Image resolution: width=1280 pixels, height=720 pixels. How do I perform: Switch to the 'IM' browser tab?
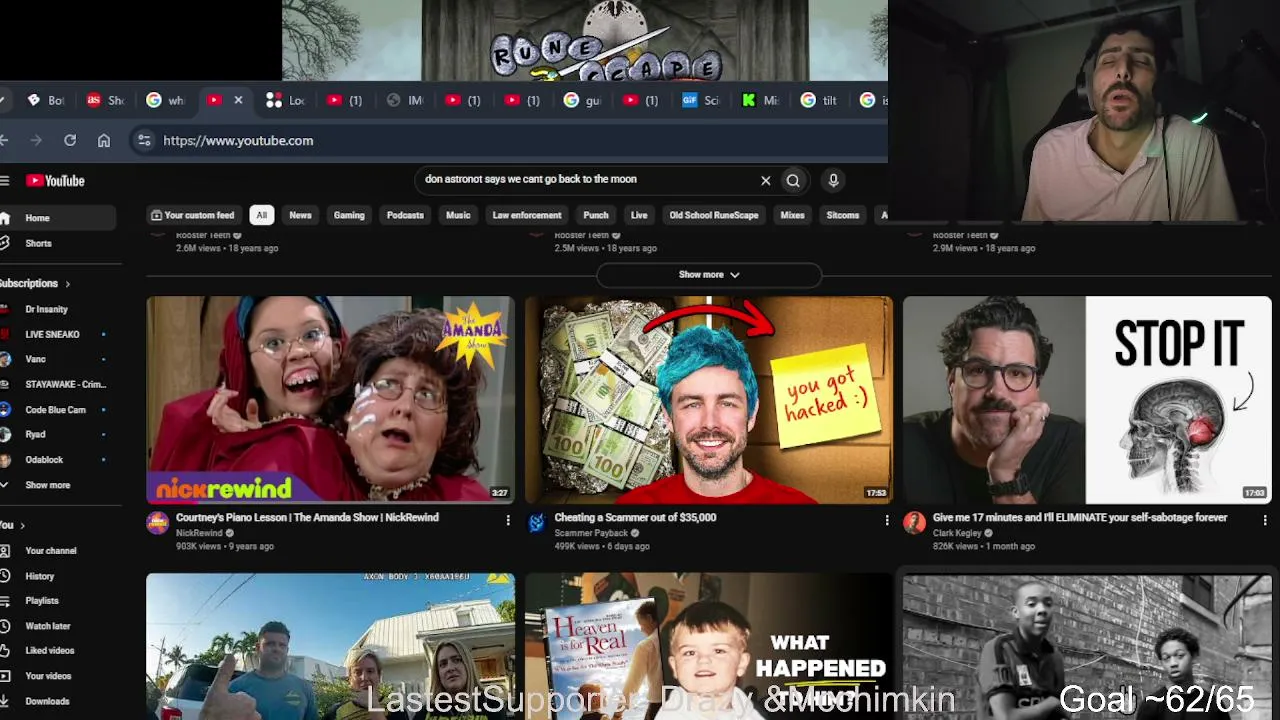[x=405, y=100]
